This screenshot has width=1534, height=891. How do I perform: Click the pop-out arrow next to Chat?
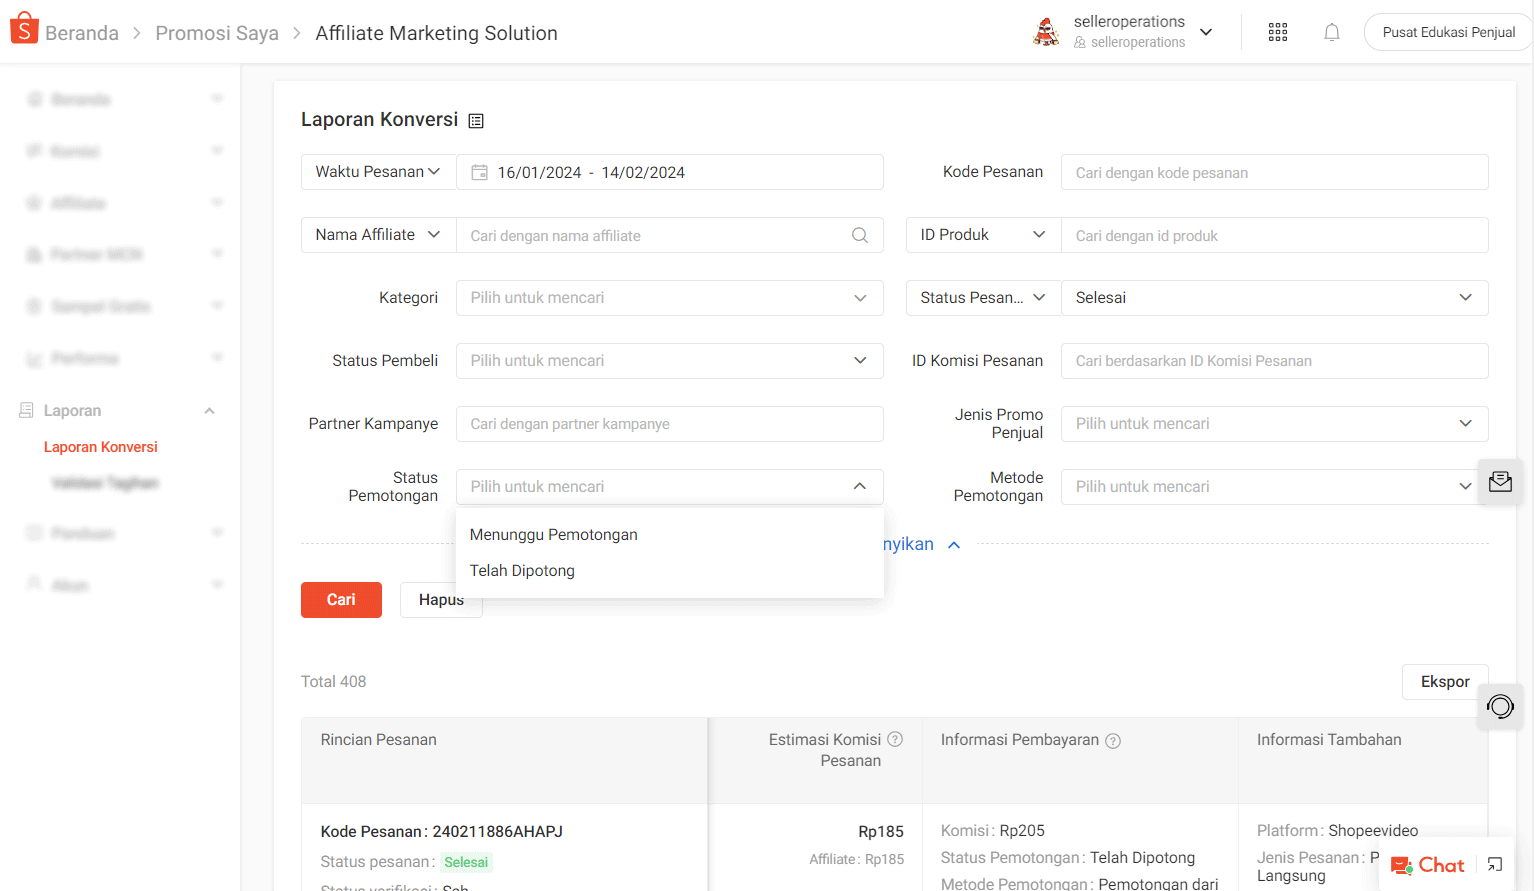point(1494,864)
